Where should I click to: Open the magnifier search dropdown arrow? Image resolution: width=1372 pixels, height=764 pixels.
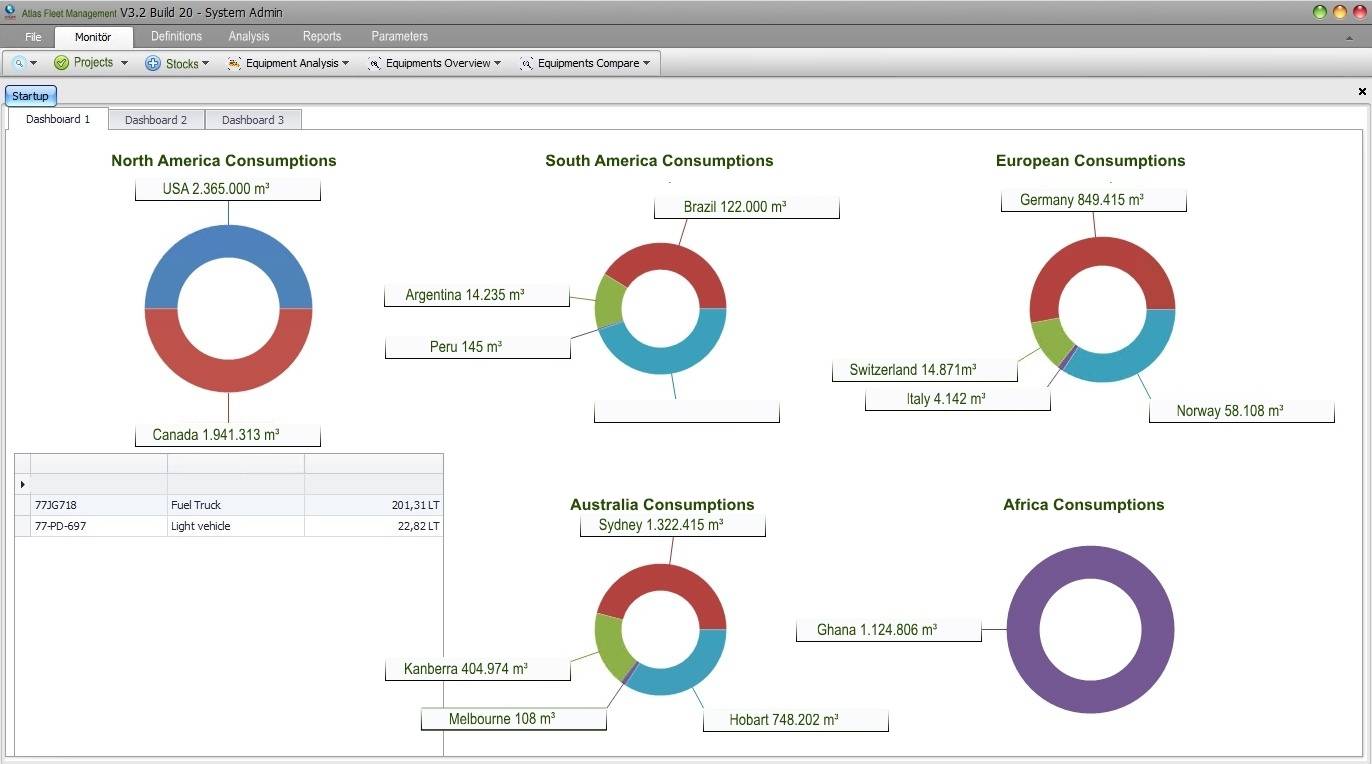click(33, 63)
